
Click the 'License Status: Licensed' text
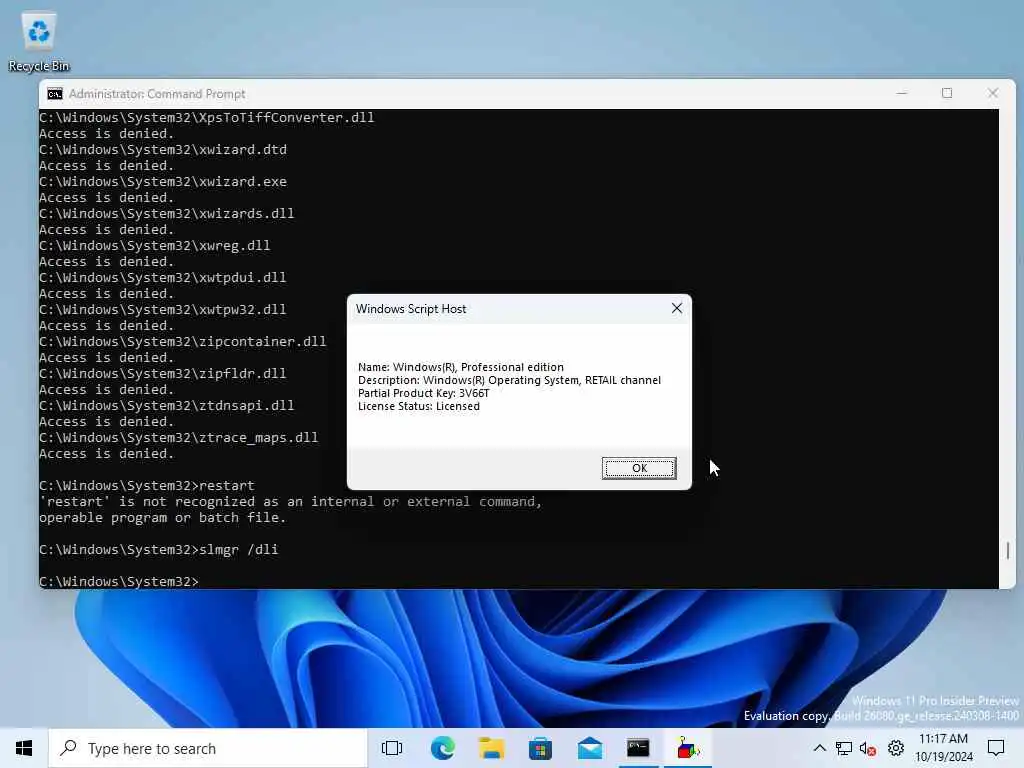419,406
